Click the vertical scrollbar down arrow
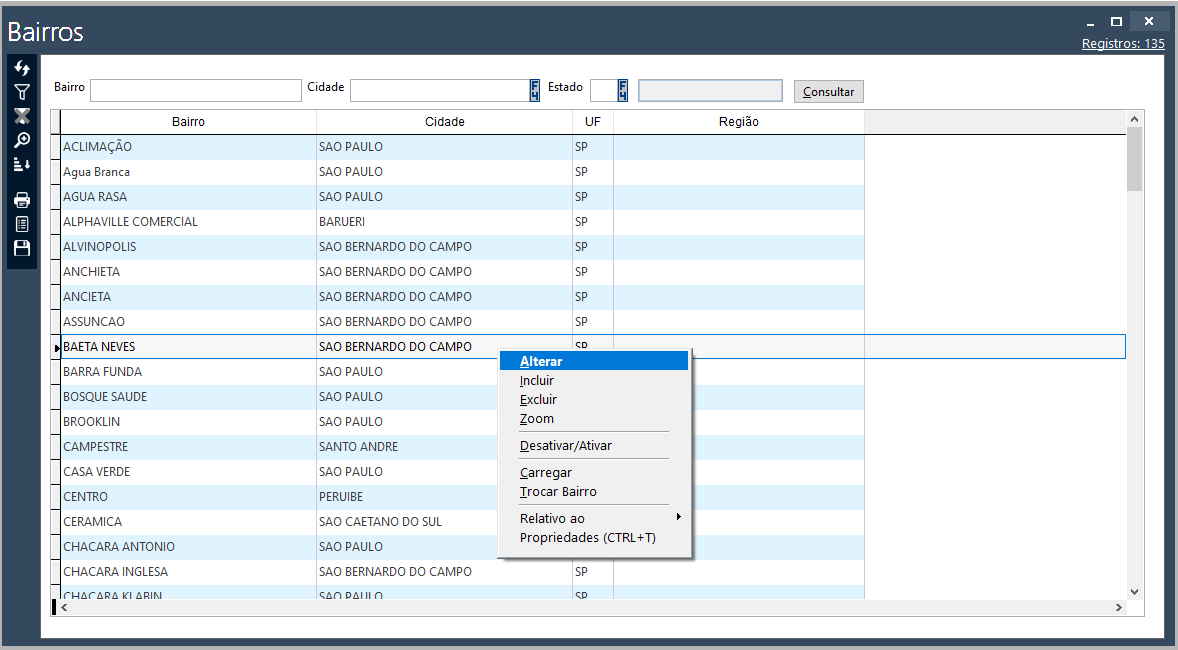The height and width of the screenshot is (650, 1178). click(x=1134, y=591)
